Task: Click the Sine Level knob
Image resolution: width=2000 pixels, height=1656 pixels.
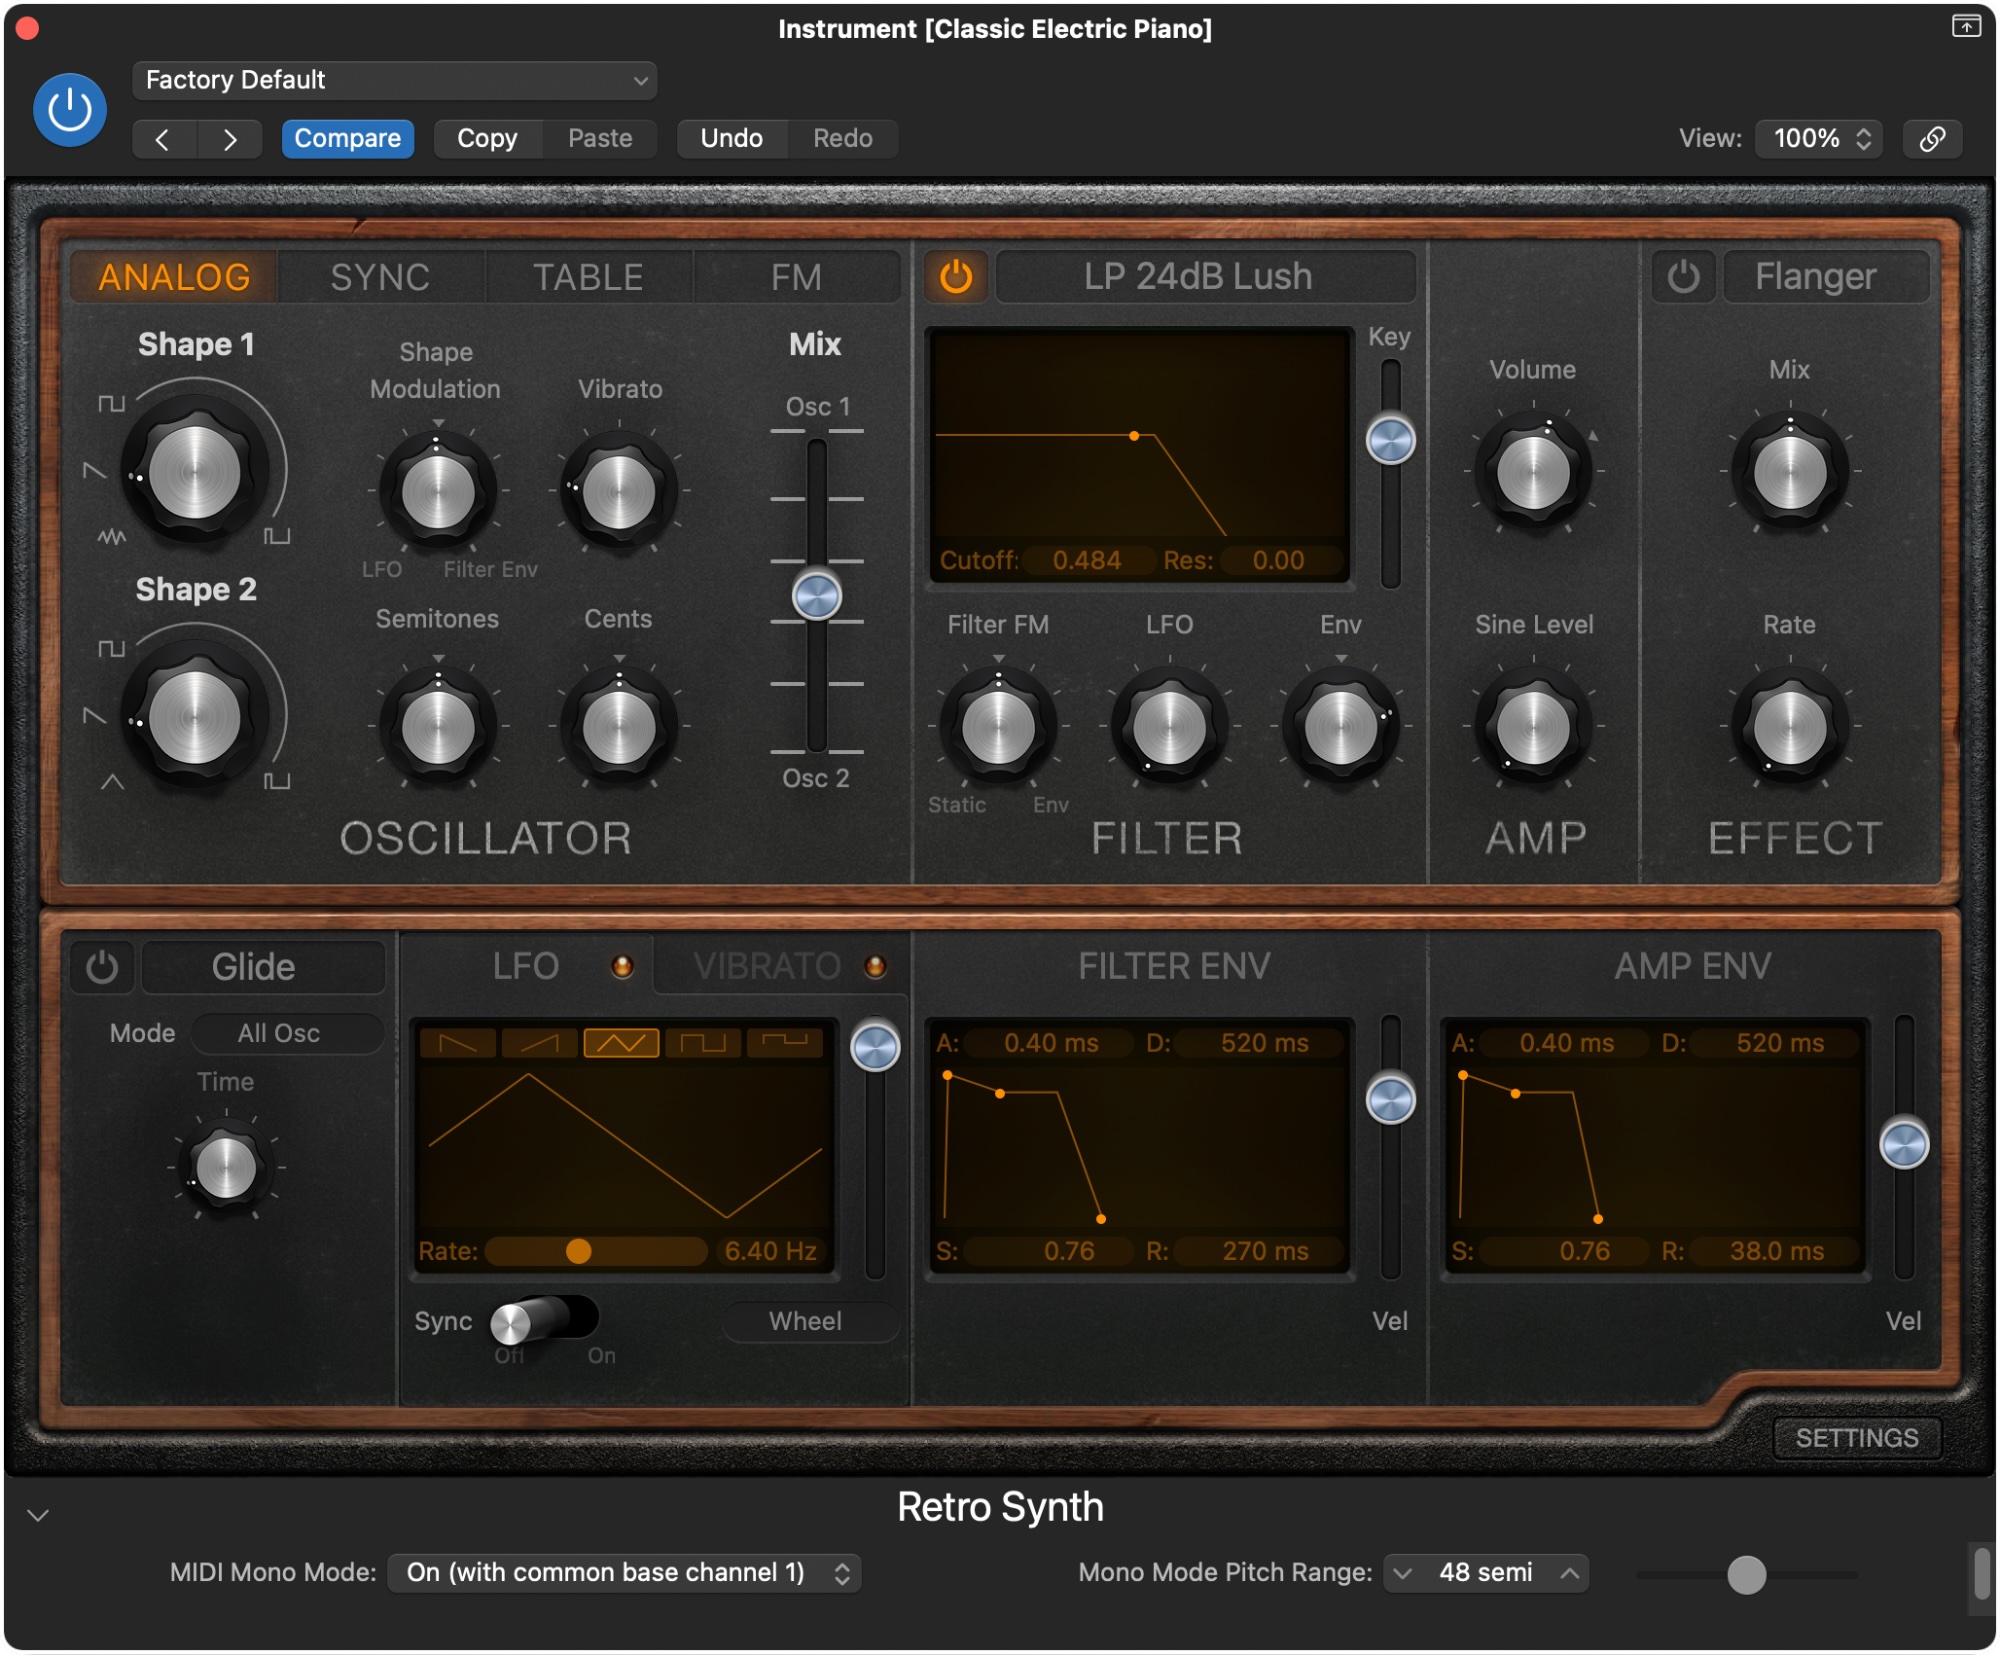Action: pos(1533,727)
